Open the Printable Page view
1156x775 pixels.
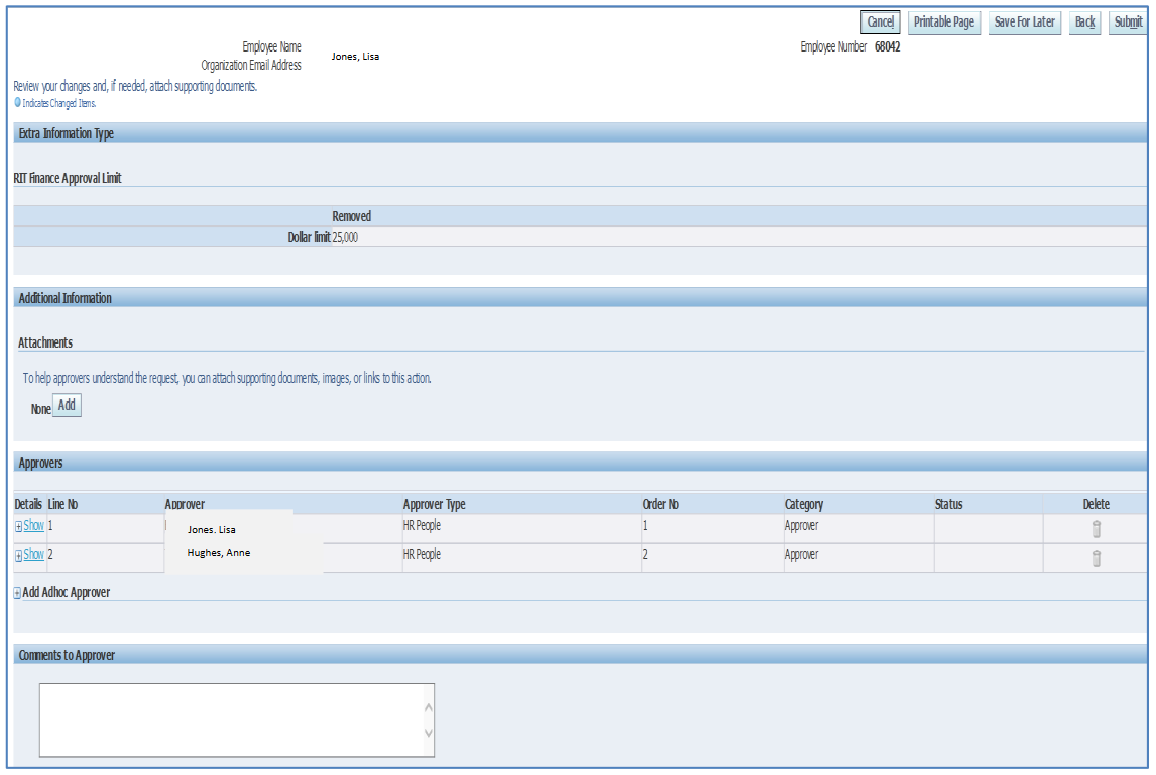click(x=943, y=22)
